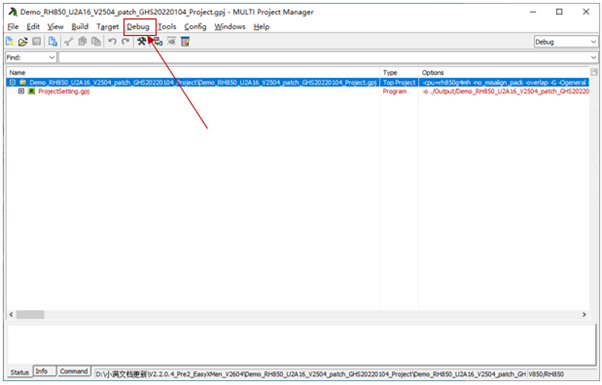Screen dimensions: 602x385
Task: Open the Config menu
Action: pos(195,27)
